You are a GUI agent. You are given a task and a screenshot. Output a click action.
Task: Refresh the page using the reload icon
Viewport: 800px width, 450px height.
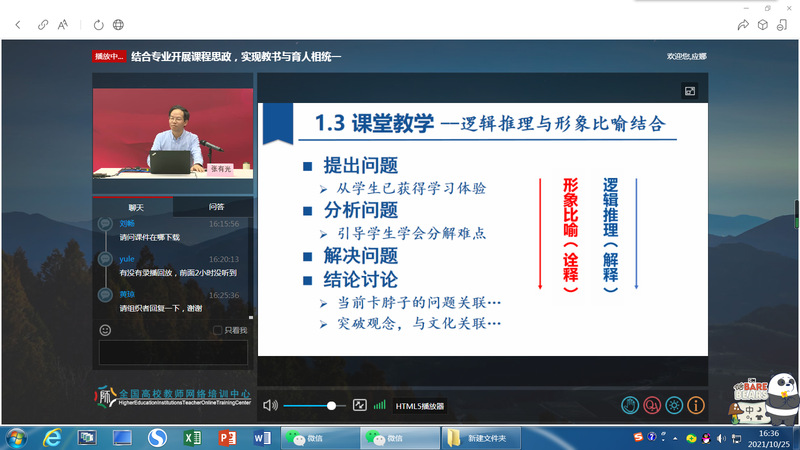[98, 23]
